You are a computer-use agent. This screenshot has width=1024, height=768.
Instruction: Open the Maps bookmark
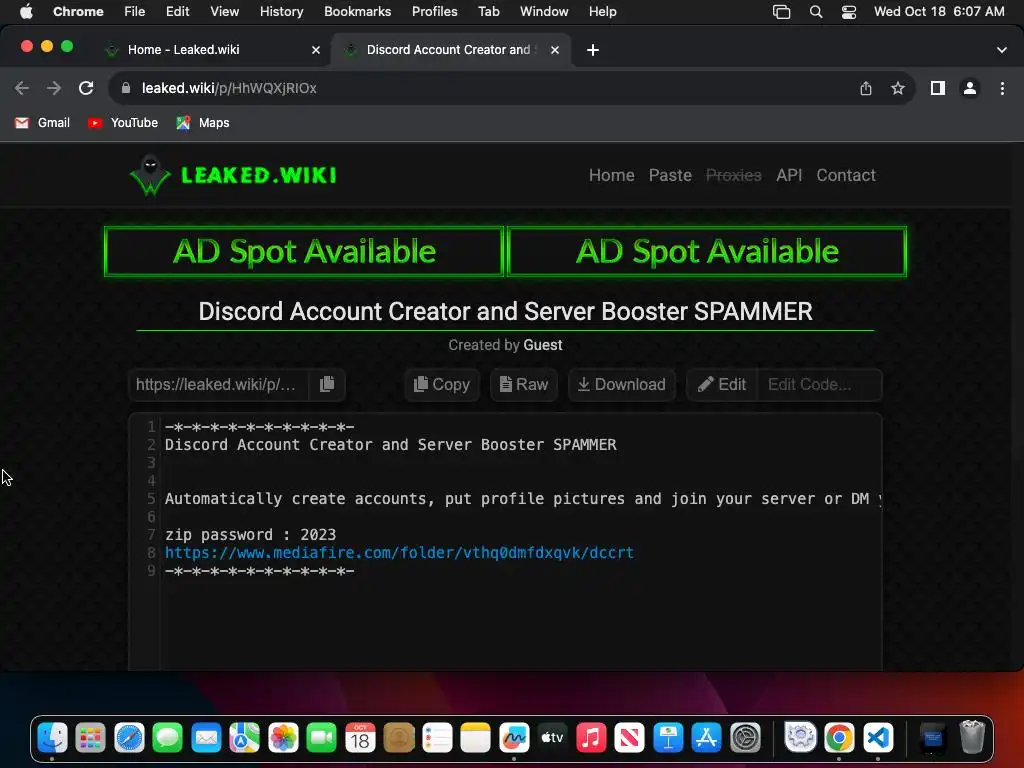click(x=203, y=123)
